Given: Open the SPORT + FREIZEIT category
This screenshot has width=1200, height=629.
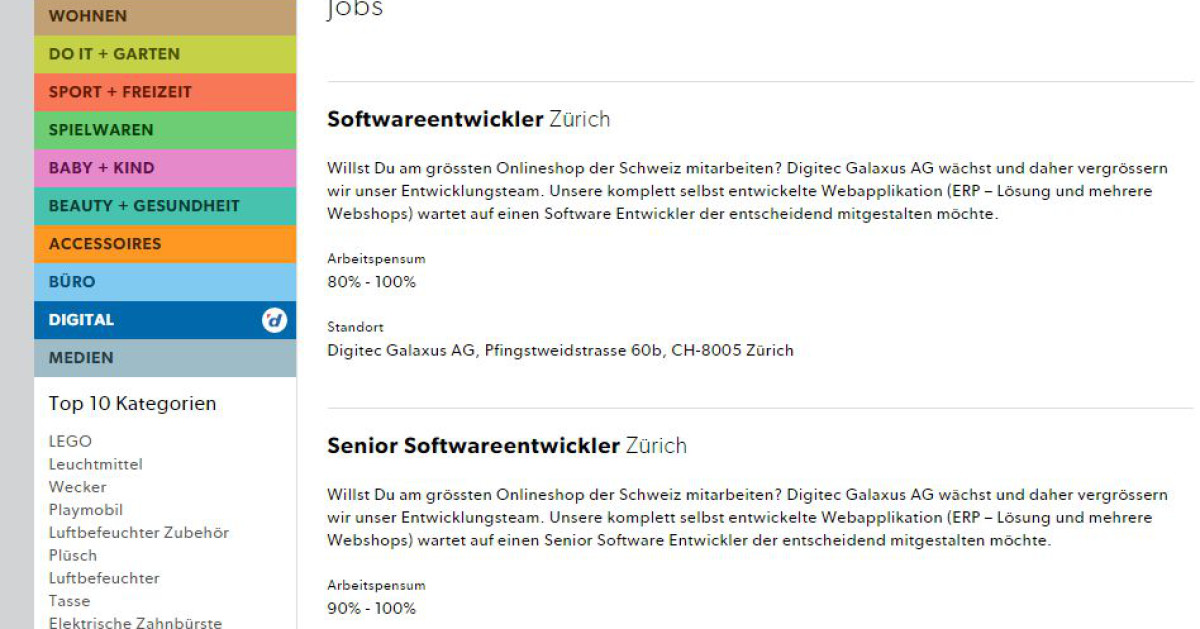Looking at the screenshot, I should coord(120,92).
